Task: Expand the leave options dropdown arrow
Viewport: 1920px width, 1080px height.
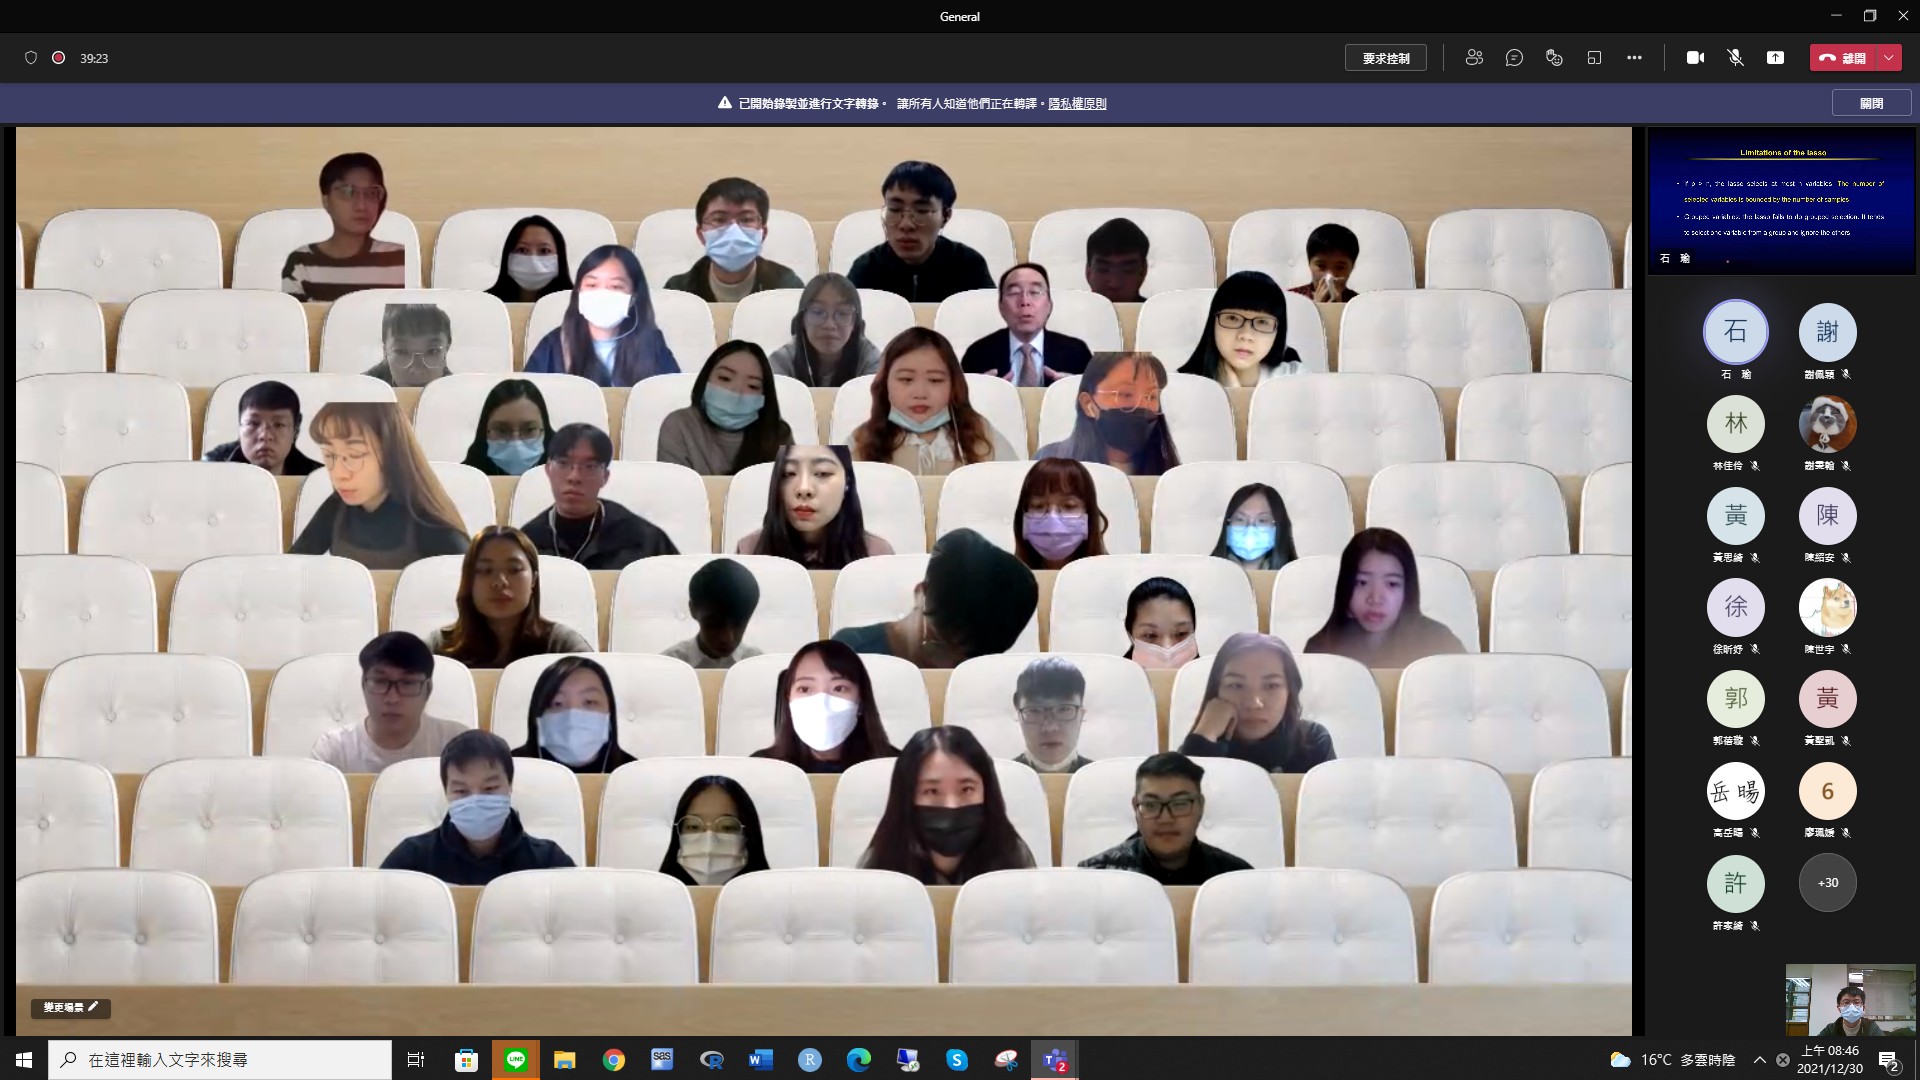Action: point(1889,58)
